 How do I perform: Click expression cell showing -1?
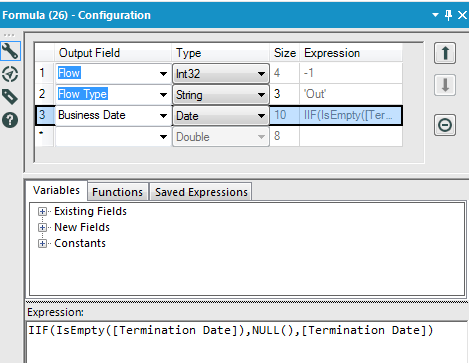(351, 73)
